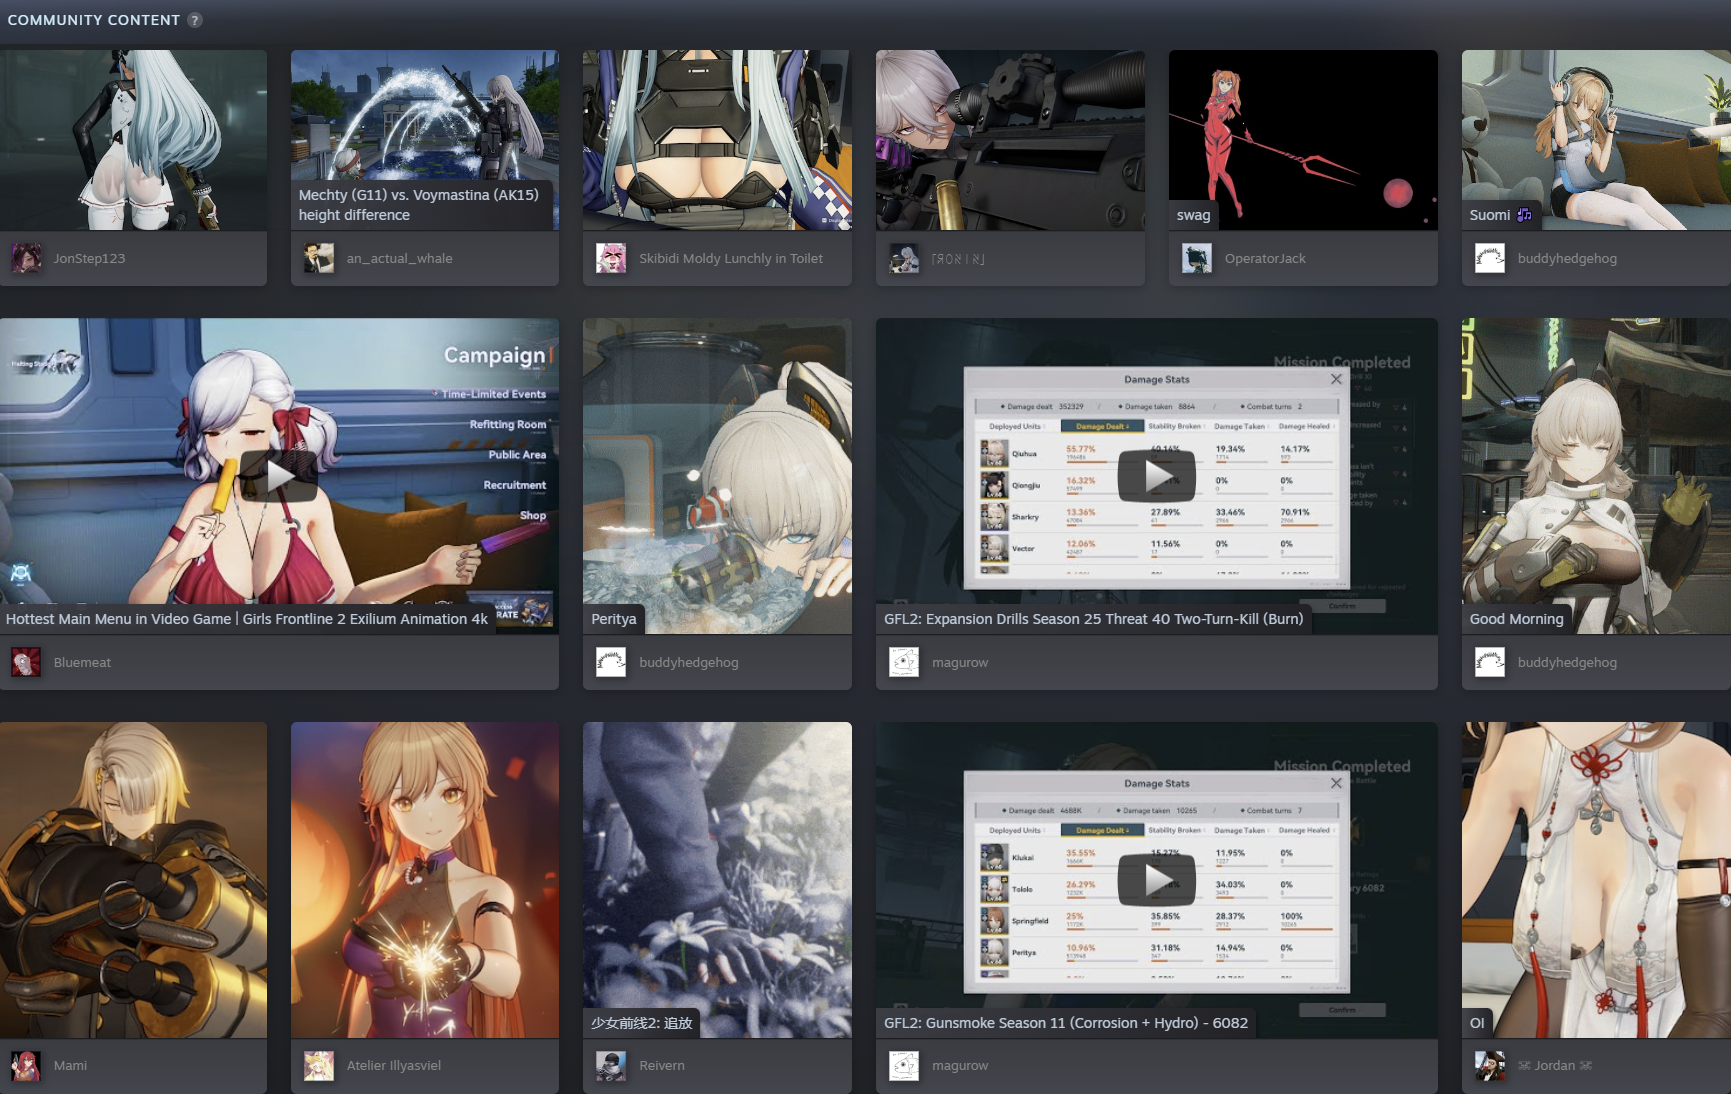Click buddyhedgehog avatar under the Peritya screenshot
This screenshot has width=1731, height=1094.
click(x=611, y=662)
